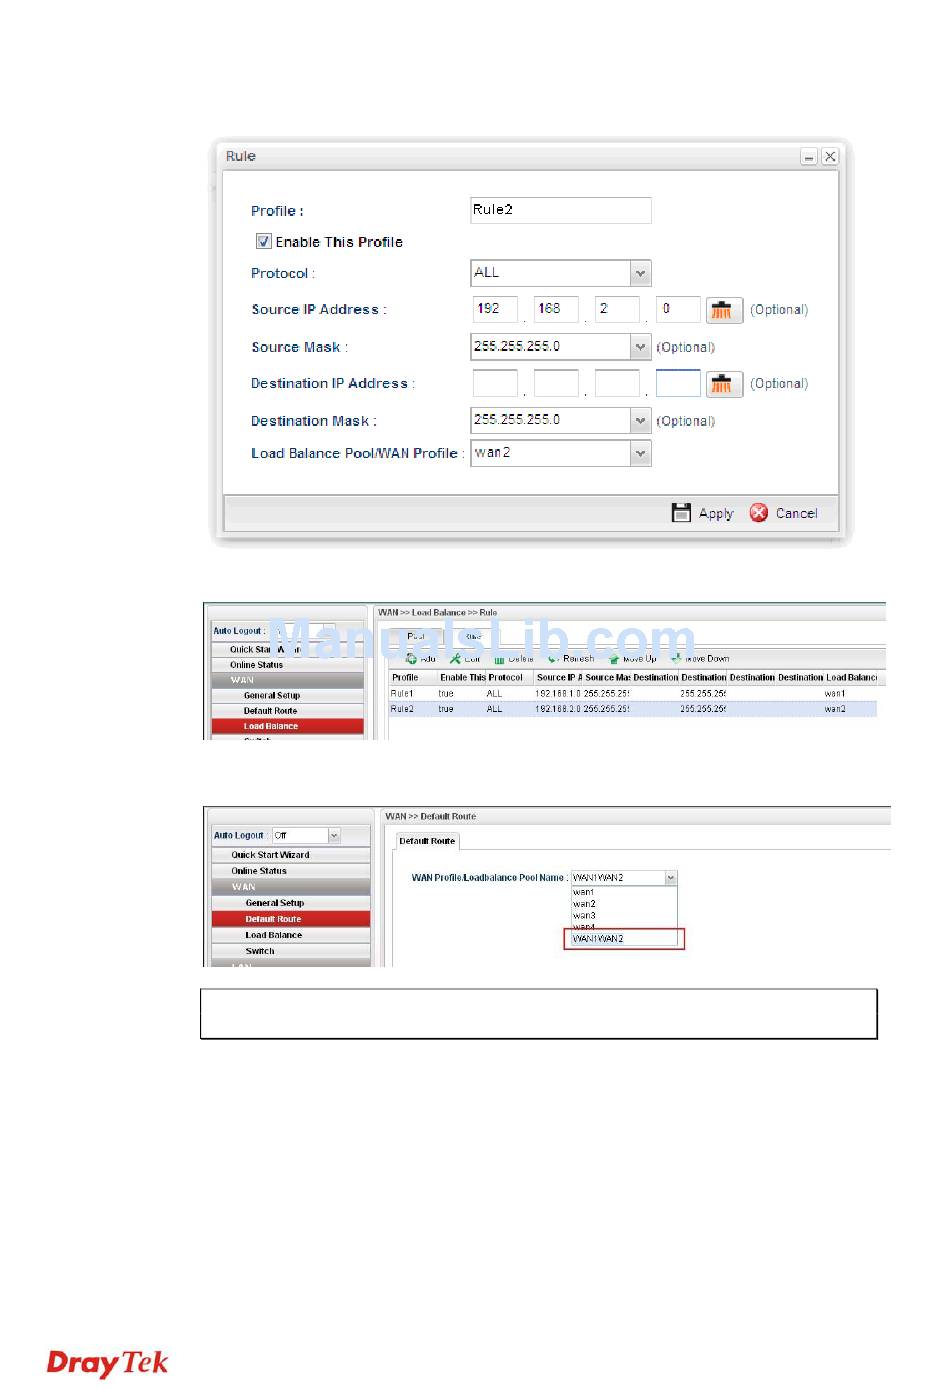Open General Setup in the Default Route sidebar
Viewport: 950px width, 1387px height.
coord(291,903)
